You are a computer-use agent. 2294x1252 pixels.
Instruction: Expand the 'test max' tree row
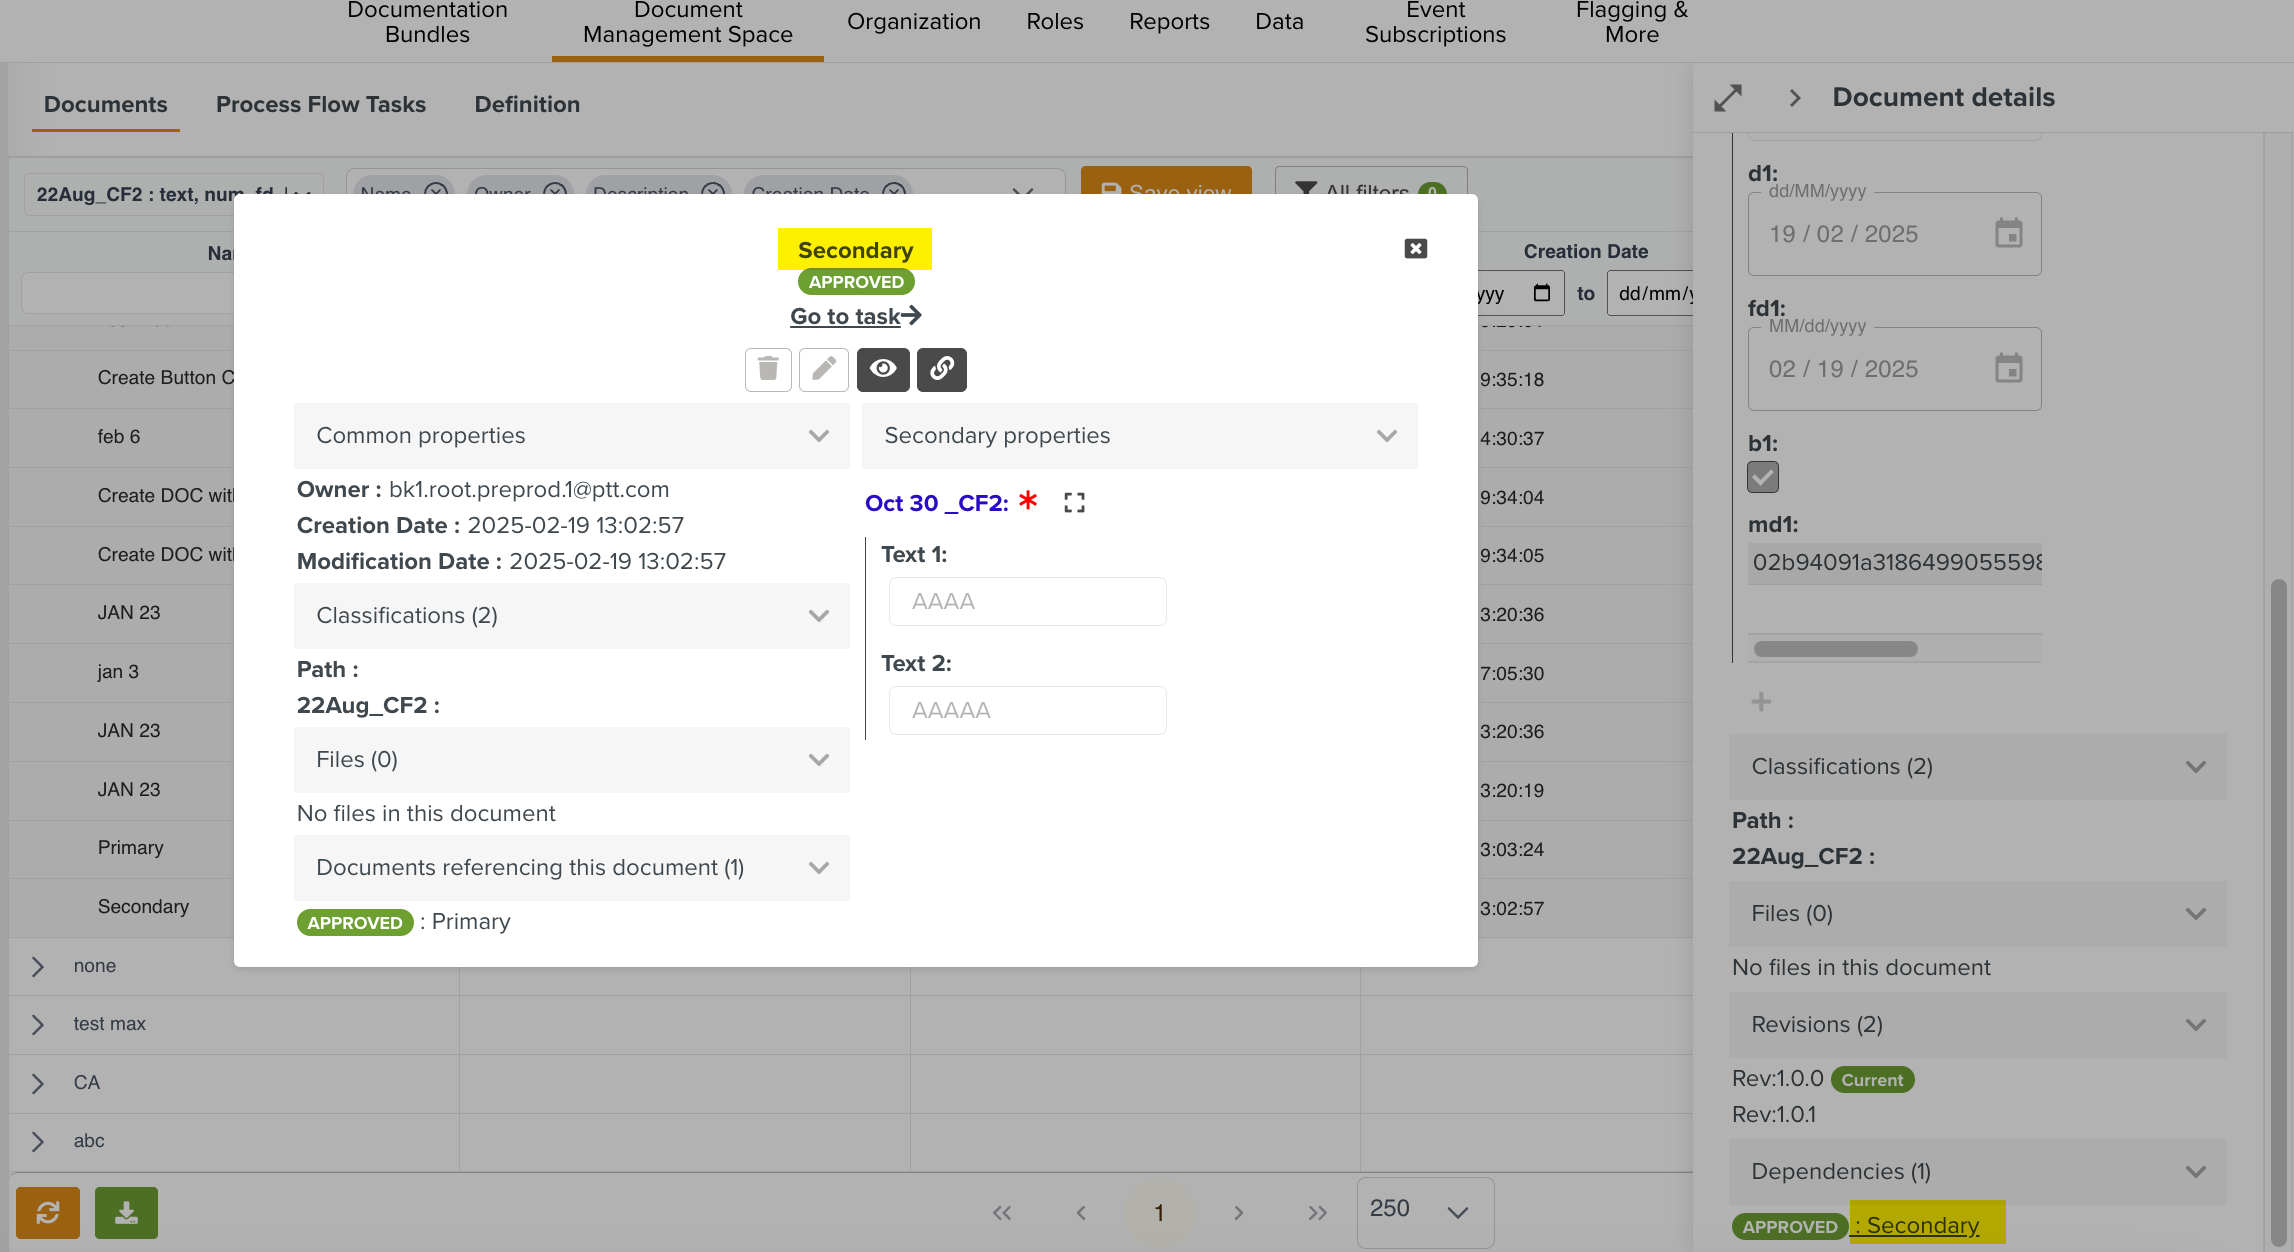click(x=38, y=1024)
